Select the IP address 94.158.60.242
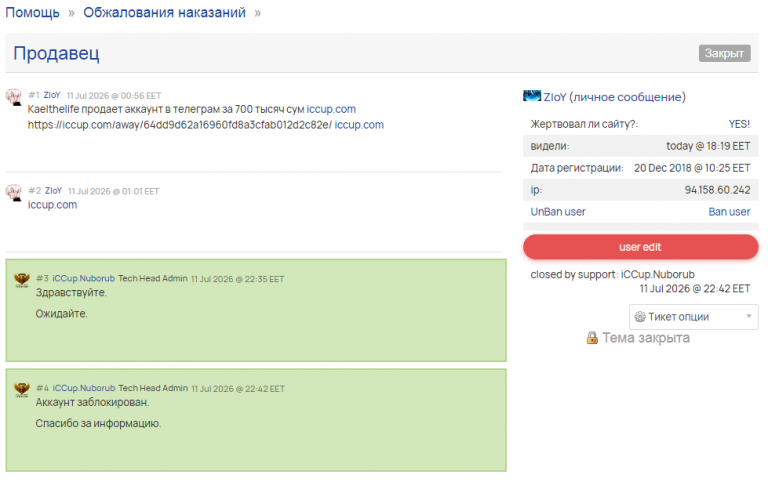Viewport: 768px width, 482px height. (x=717, y=190)
